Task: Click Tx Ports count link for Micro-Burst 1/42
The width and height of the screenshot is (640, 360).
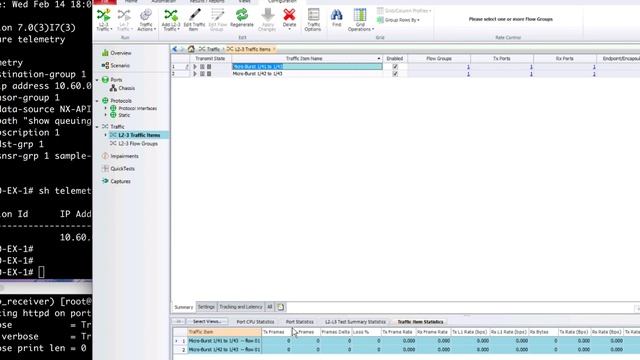Action: tap(531, 74)
